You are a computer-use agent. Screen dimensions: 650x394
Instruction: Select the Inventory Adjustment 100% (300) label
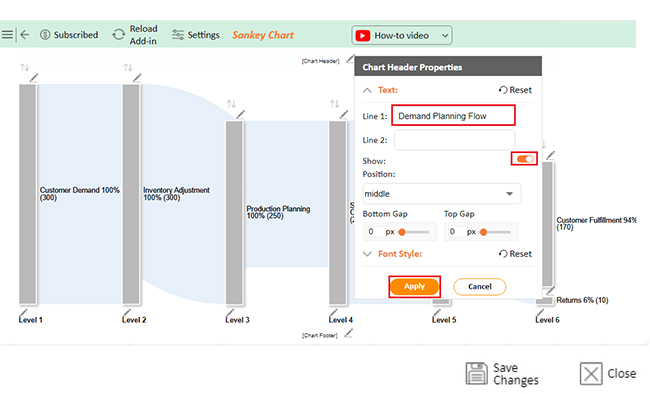pos(176,194)
